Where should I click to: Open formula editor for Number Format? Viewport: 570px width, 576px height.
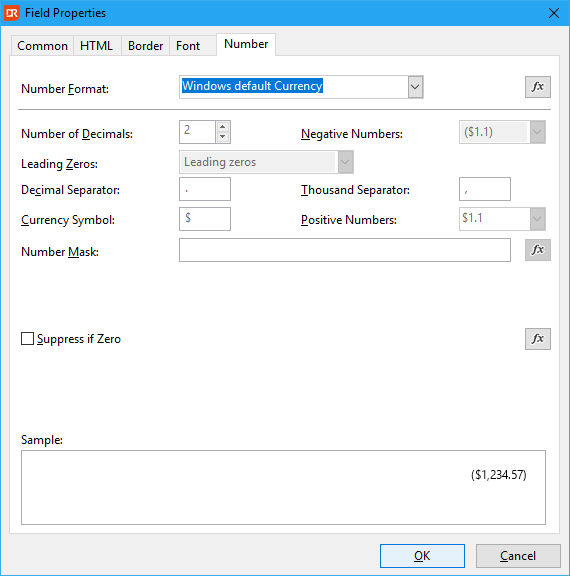[538, 87]
